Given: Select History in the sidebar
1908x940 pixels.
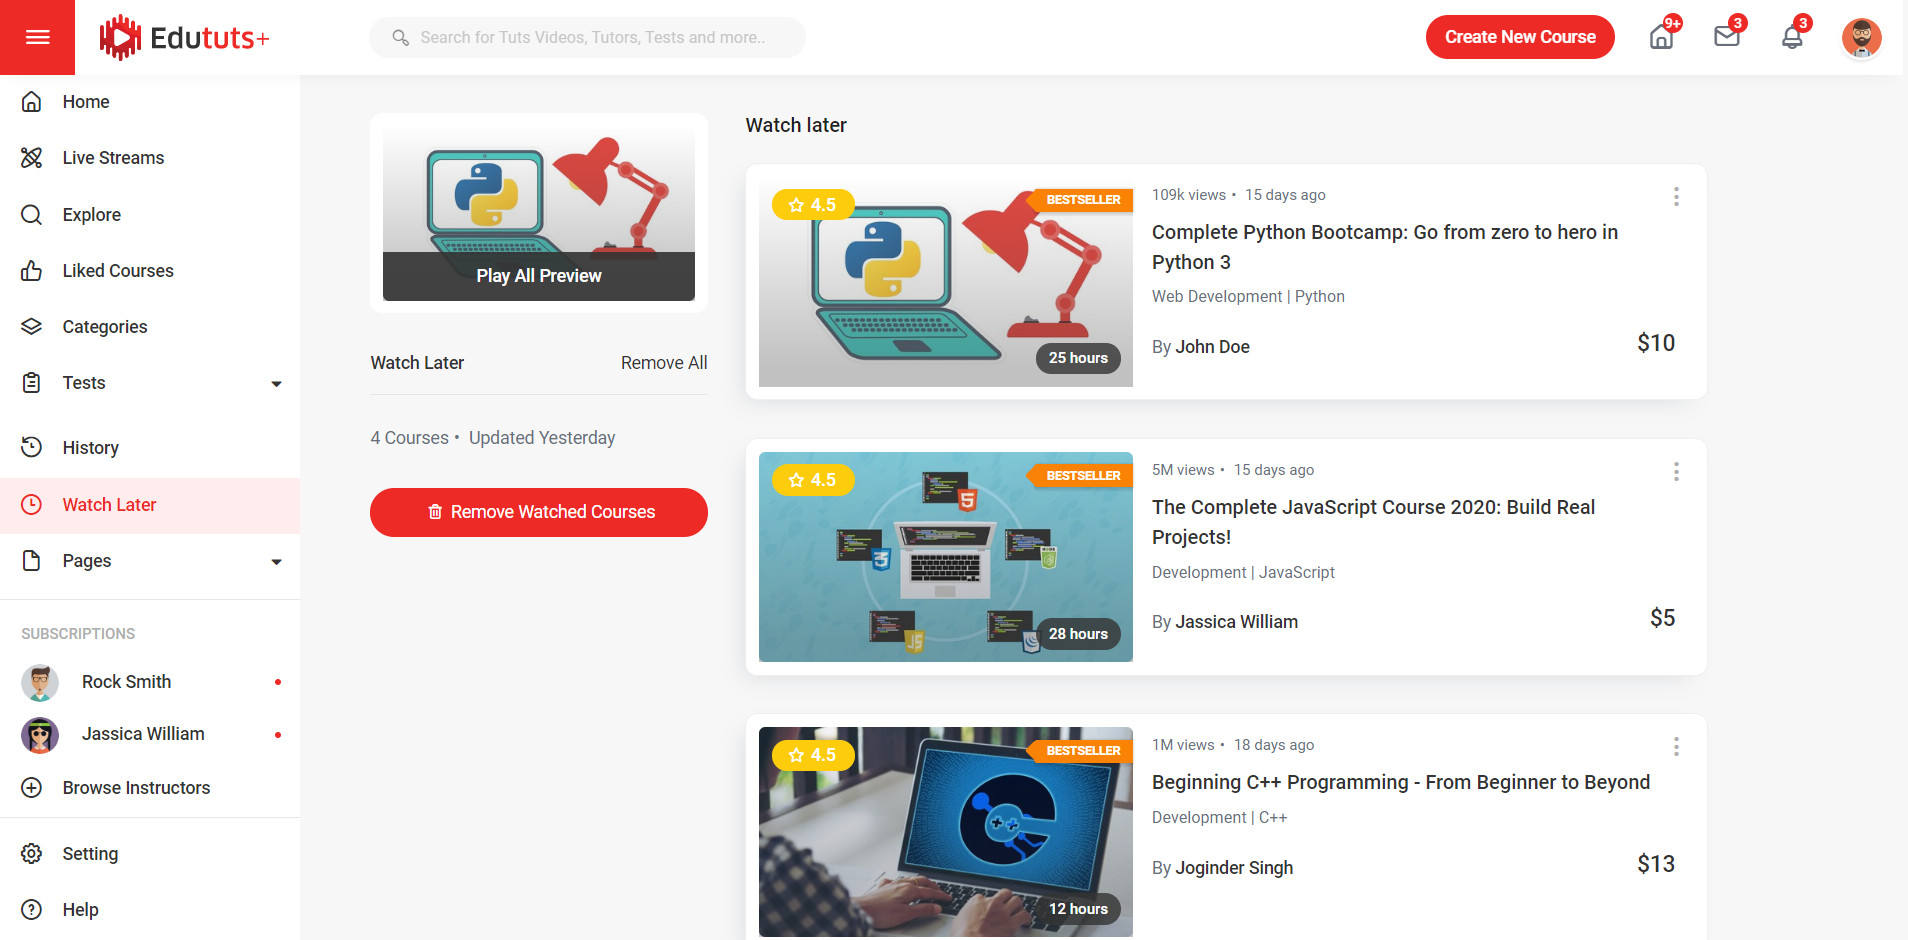Looking at the screenshot, I should tap(90, 448).
